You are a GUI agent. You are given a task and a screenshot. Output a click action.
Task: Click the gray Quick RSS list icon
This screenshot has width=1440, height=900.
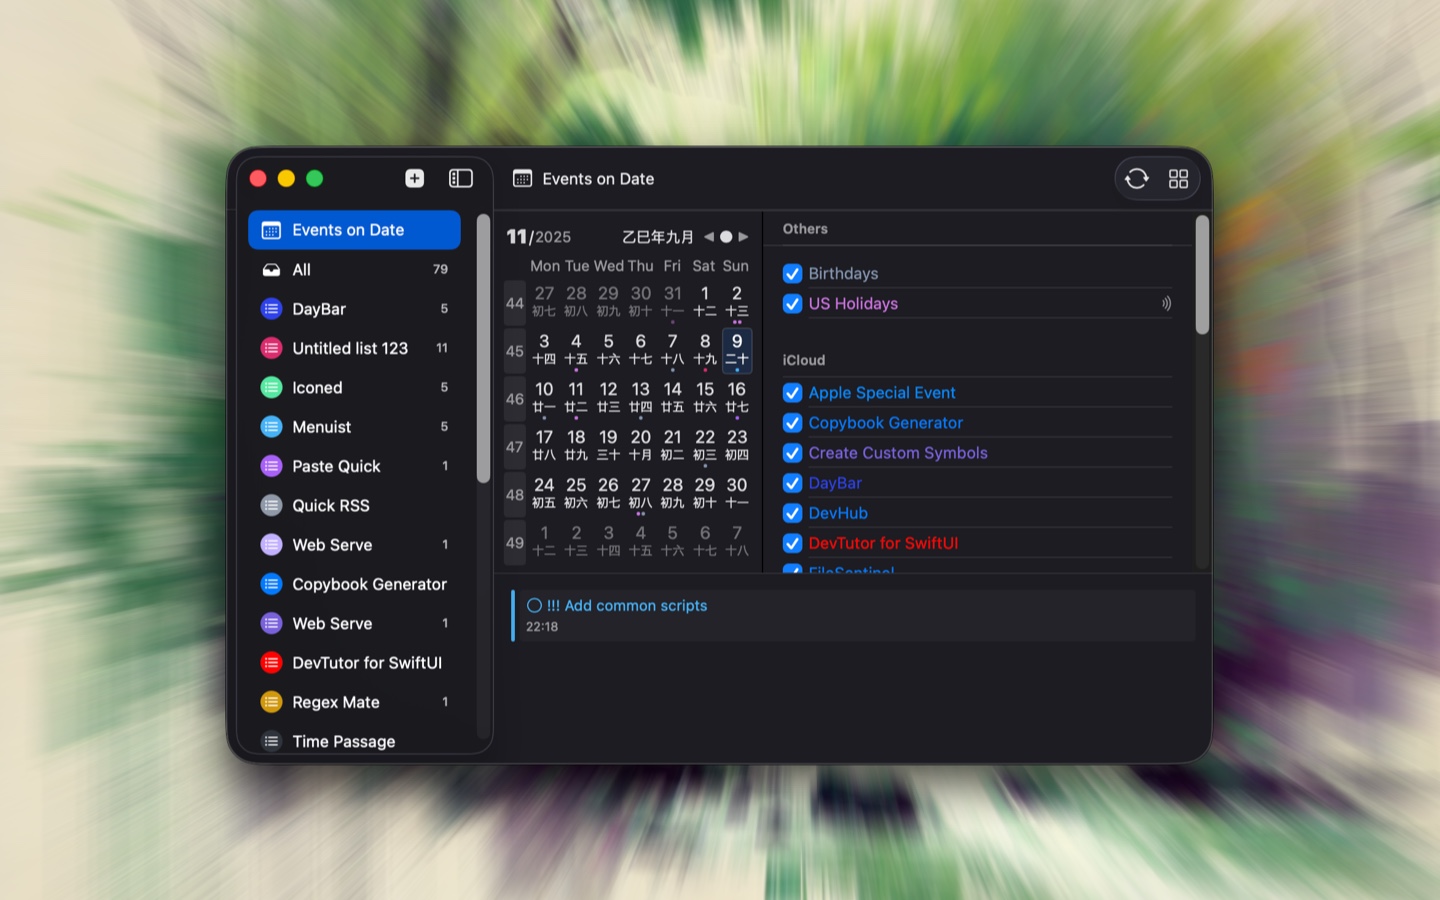click(x=271, y=505)
